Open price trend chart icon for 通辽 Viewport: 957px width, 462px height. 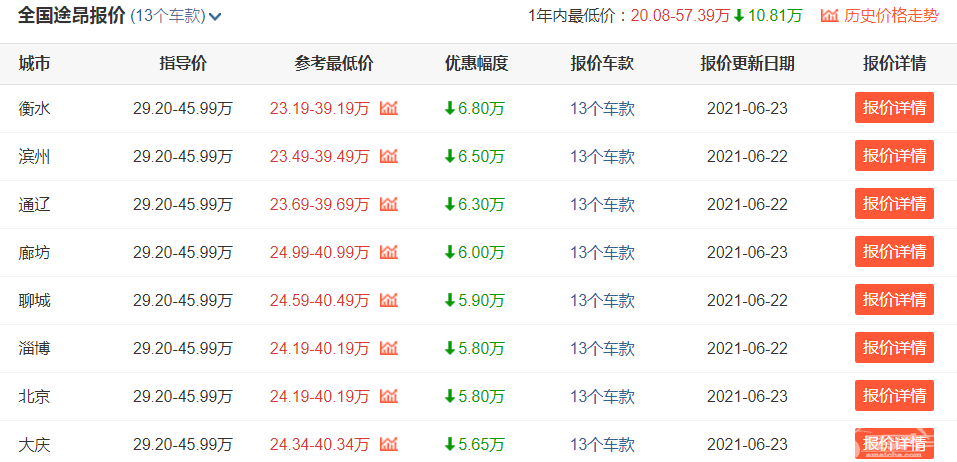tap(388, 204)
